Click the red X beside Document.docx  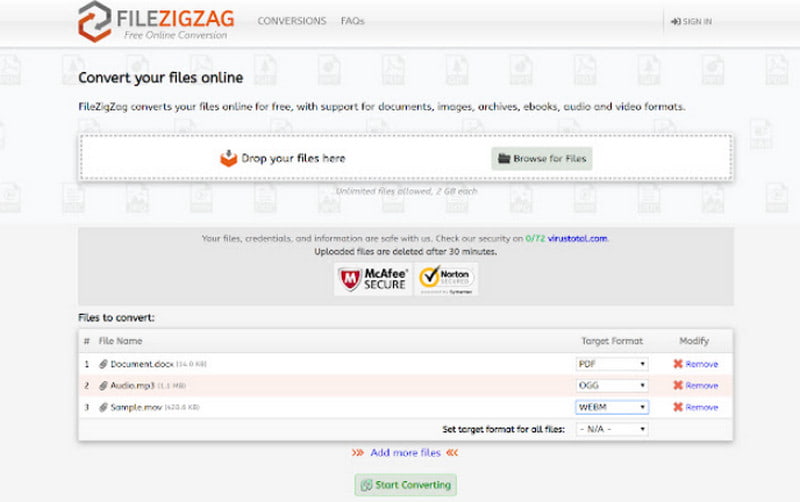coord(679,364)
